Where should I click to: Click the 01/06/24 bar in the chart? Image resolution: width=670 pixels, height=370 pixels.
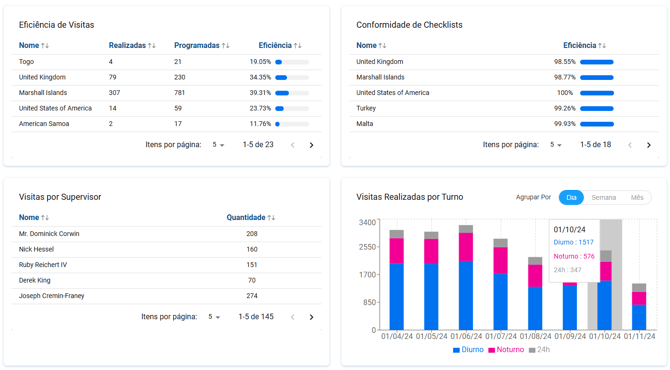pos(466,278)
